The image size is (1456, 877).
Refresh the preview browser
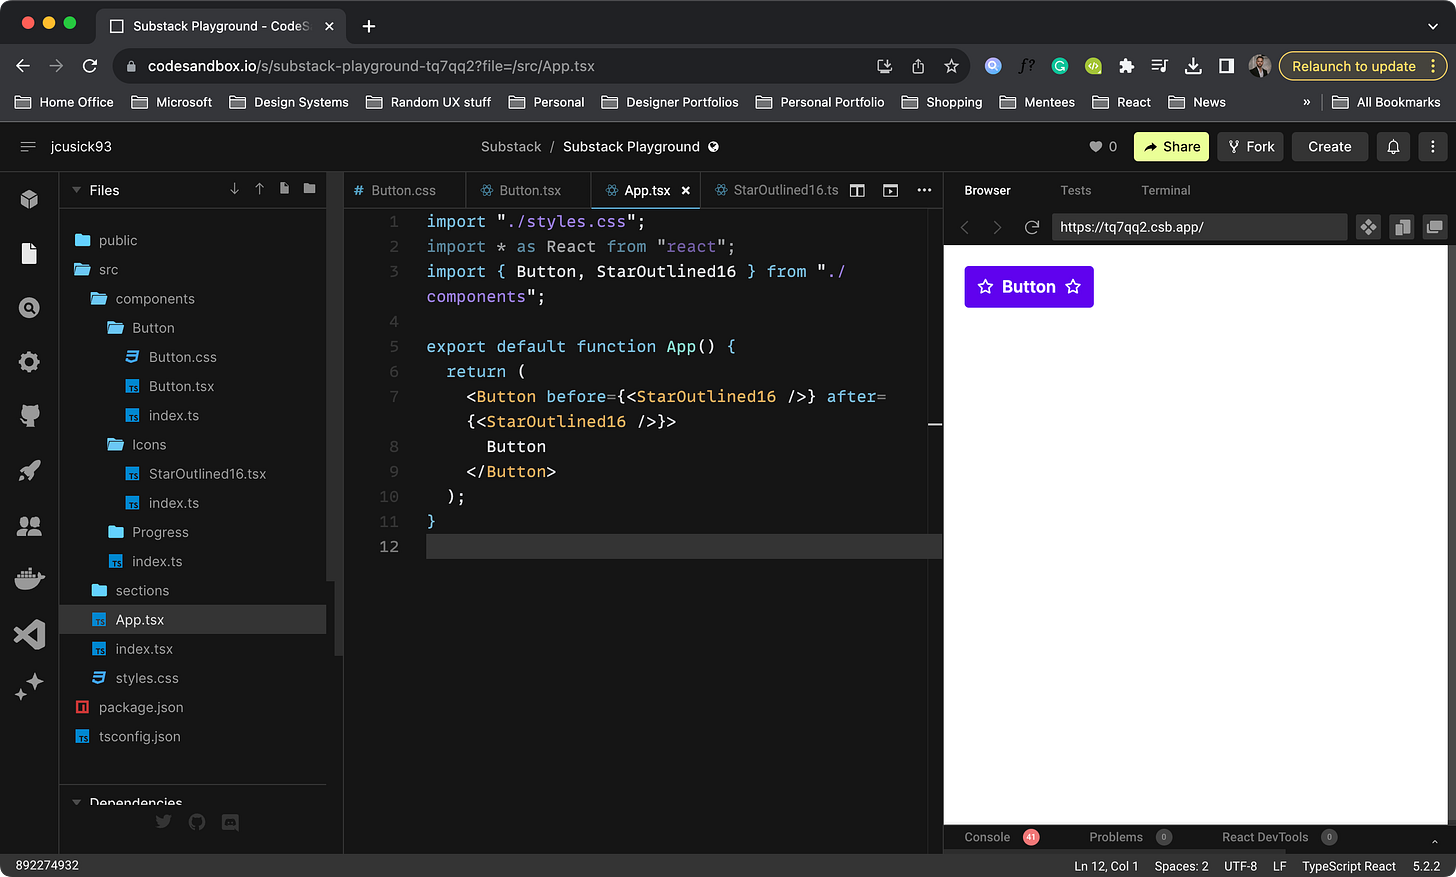point(1032,227)
